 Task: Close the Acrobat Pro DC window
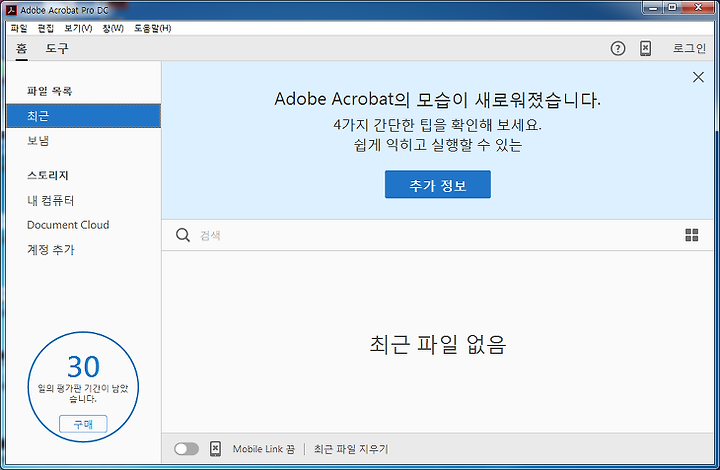click(x=698, y=7)
